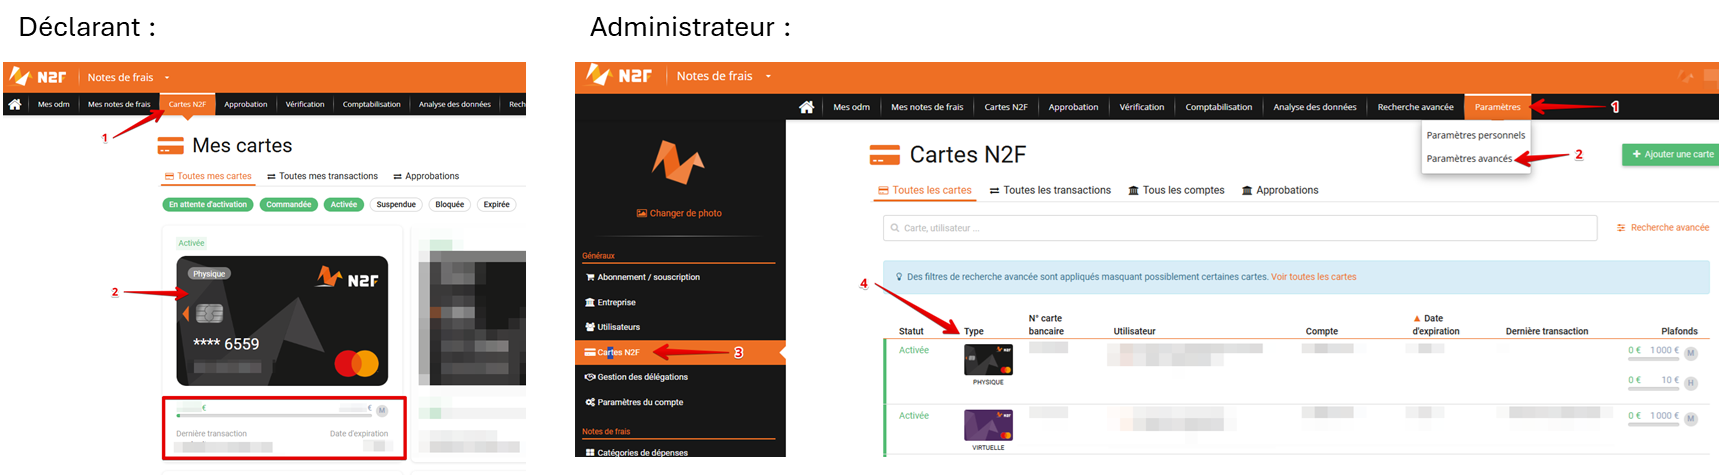Open the Notes de frais dropdown in the Déclarant header
Viewport: 1719px width, 475px height.
pos(128,77)
